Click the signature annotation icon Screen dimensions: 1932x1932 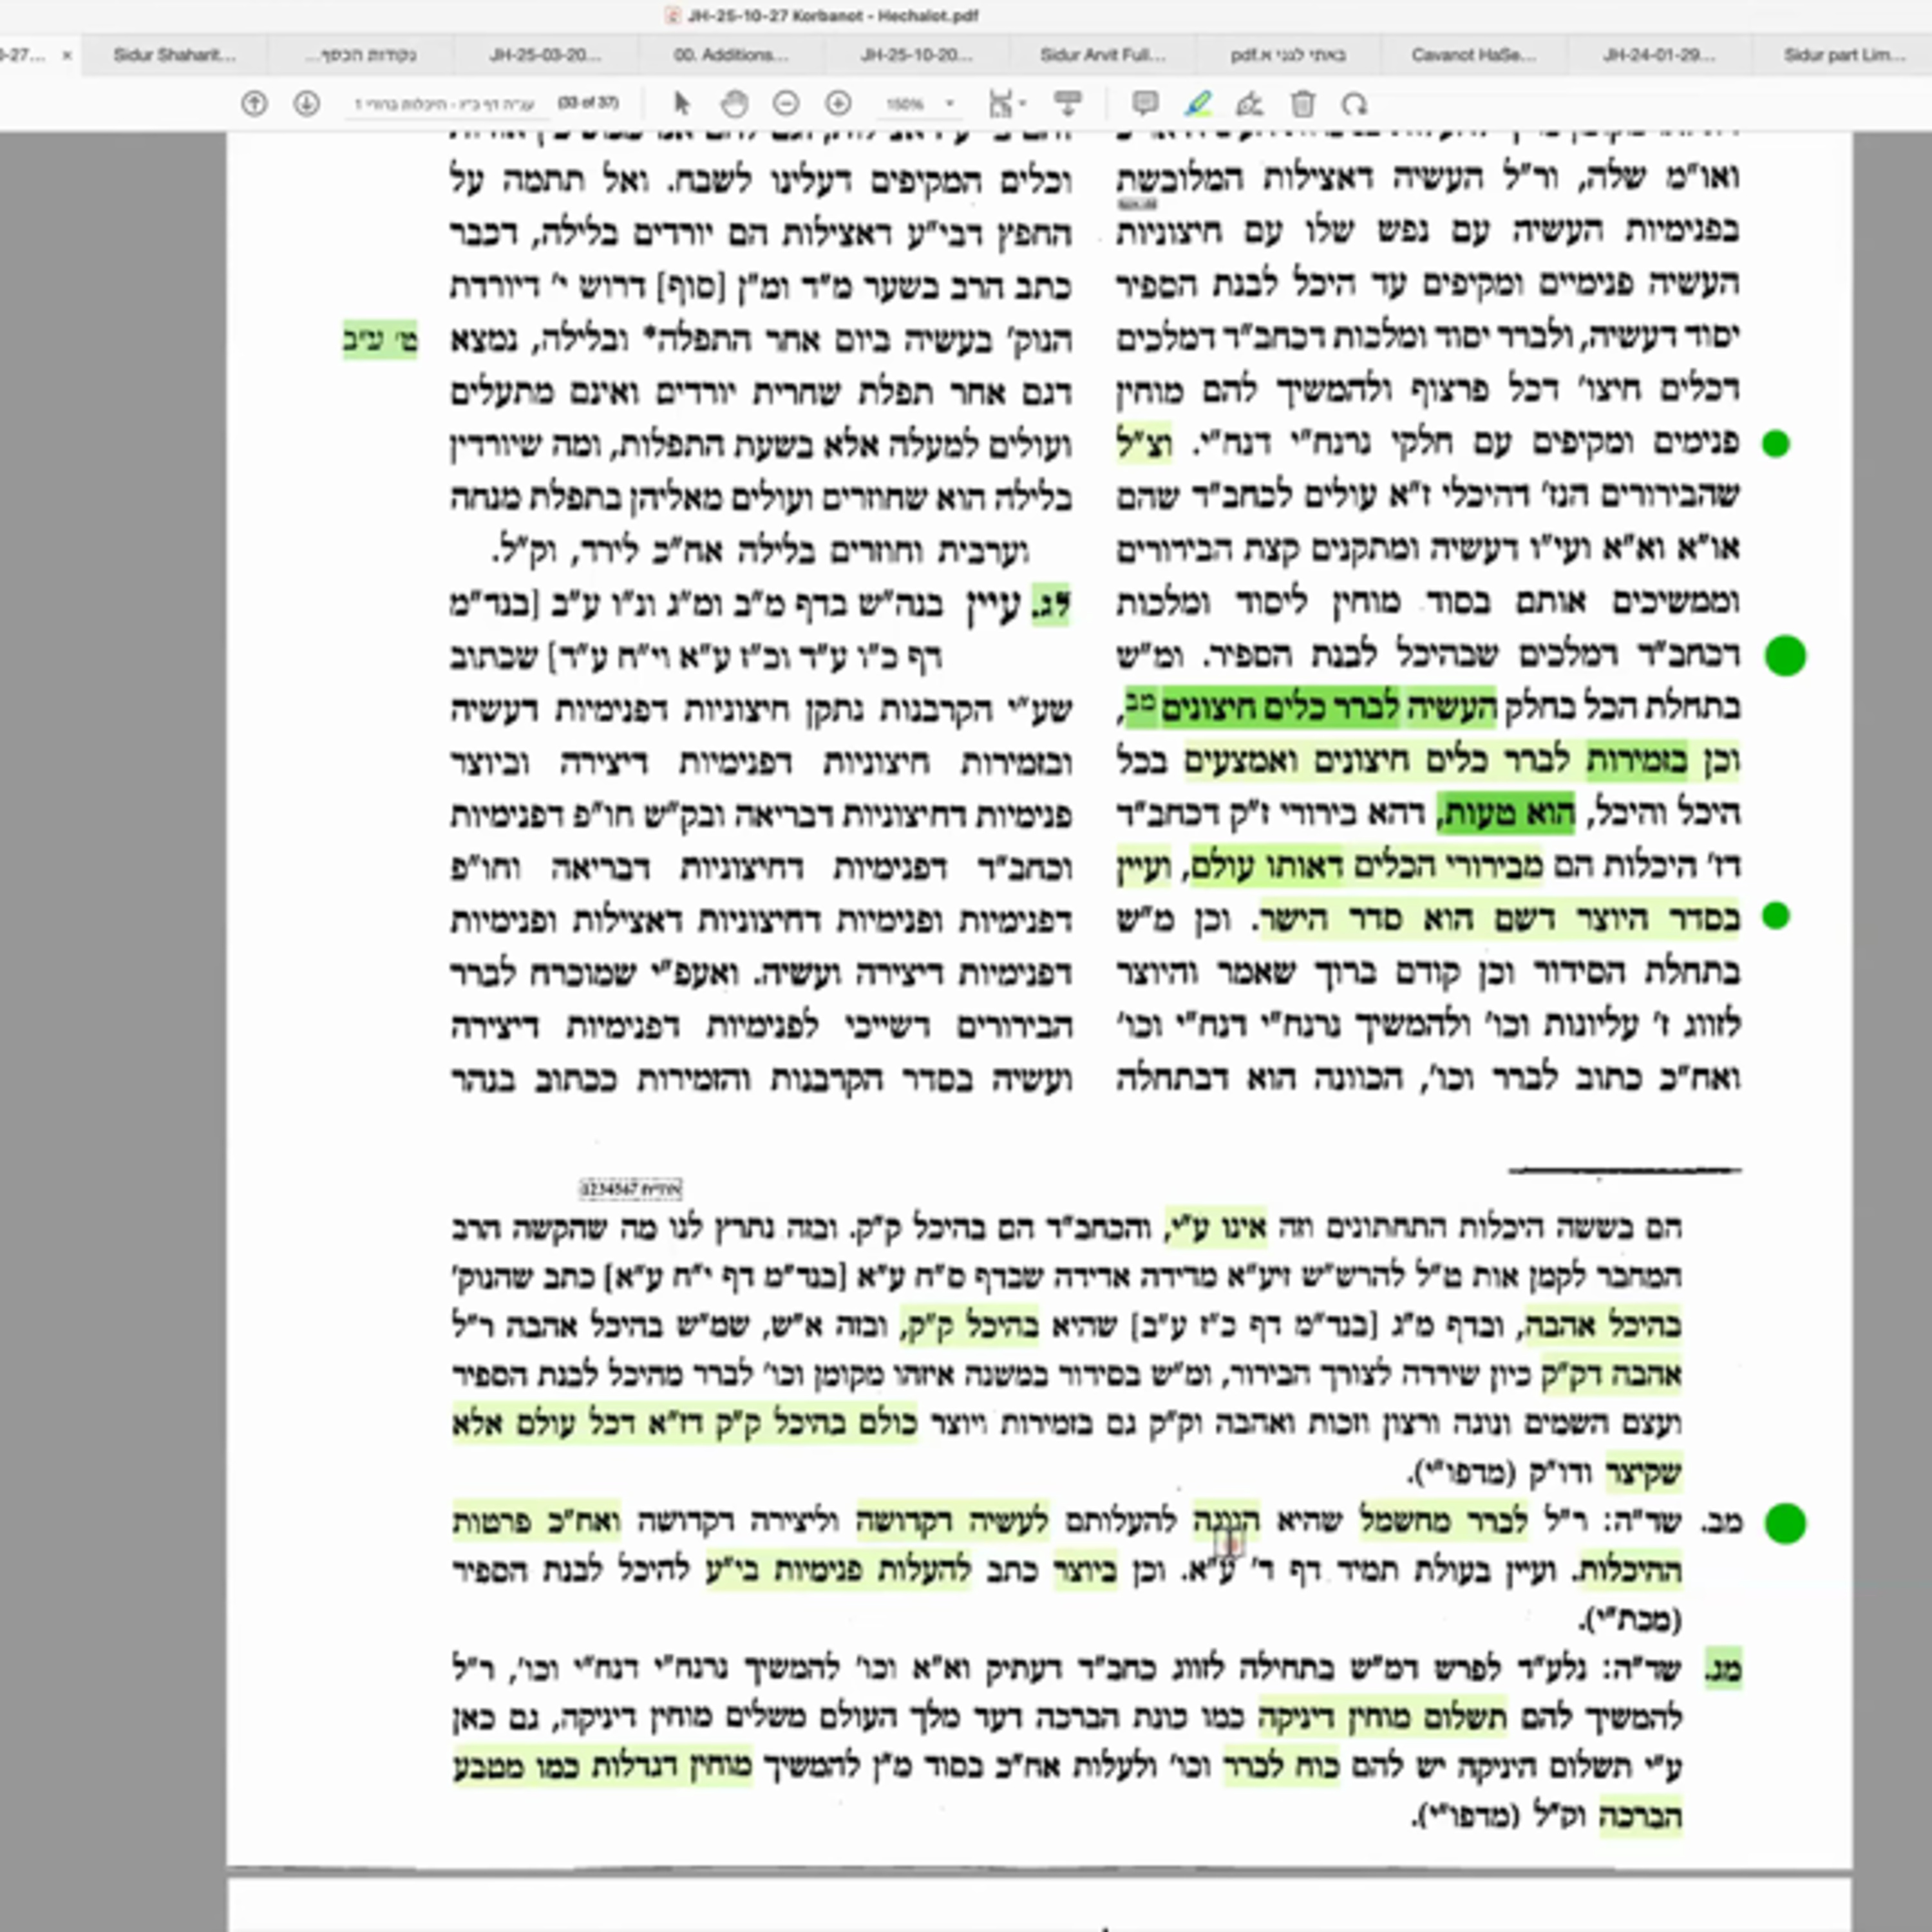[1251, 103]
